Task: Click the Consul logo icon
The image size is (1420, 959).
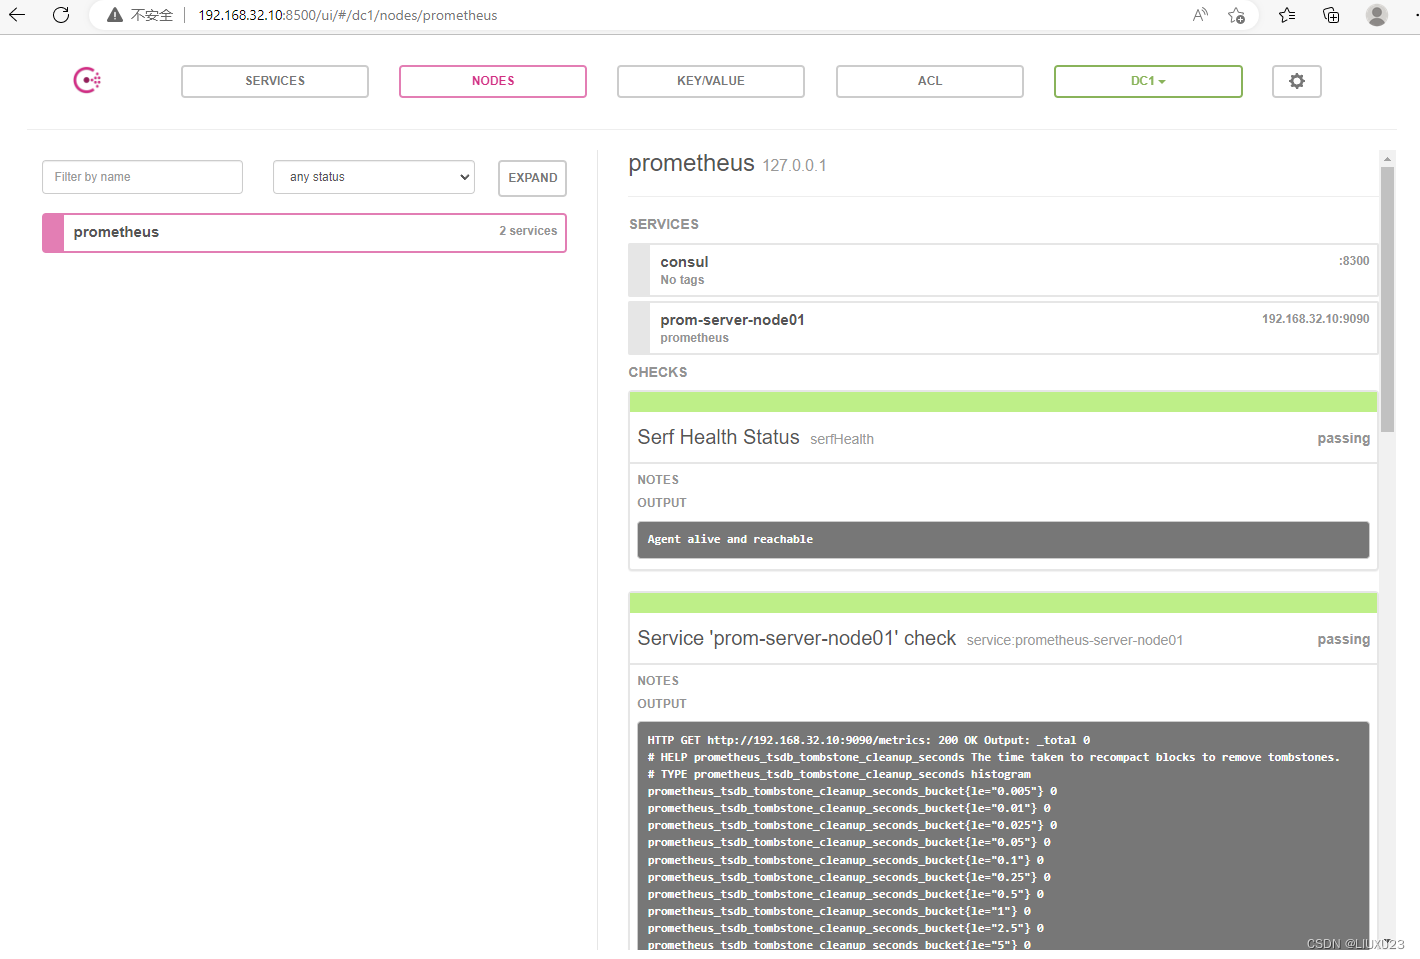Action: point(87,80)
